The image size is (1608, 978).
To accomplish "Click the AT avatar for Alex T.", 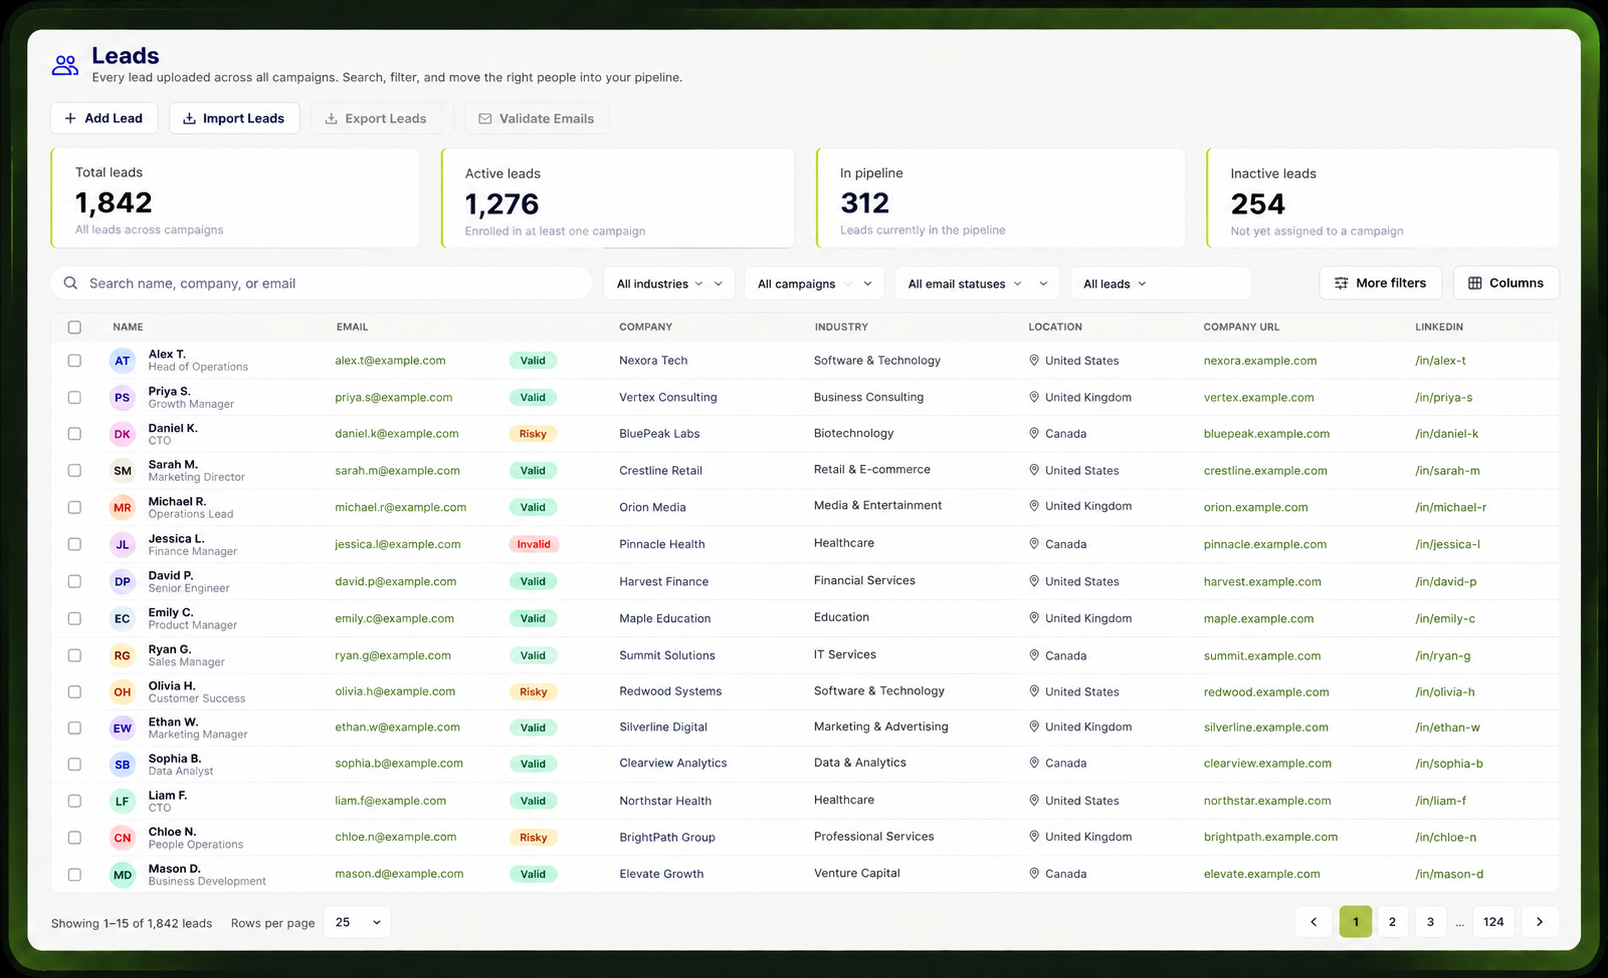I will pyautogui.click(x=122, y=361).
